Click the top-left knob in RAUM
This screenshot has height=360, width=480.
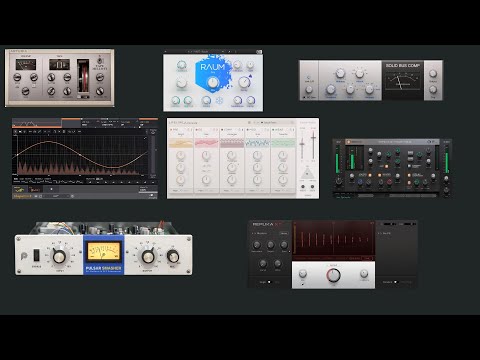(181, 65)
